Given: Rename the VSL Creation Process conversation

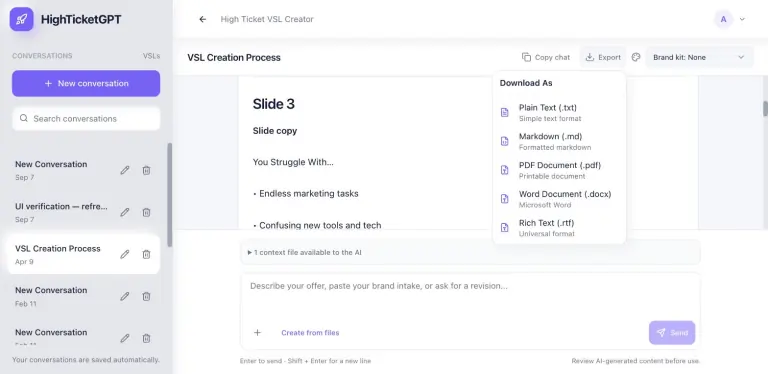Looking at the screenshot, I should click(x=125, y=254).
